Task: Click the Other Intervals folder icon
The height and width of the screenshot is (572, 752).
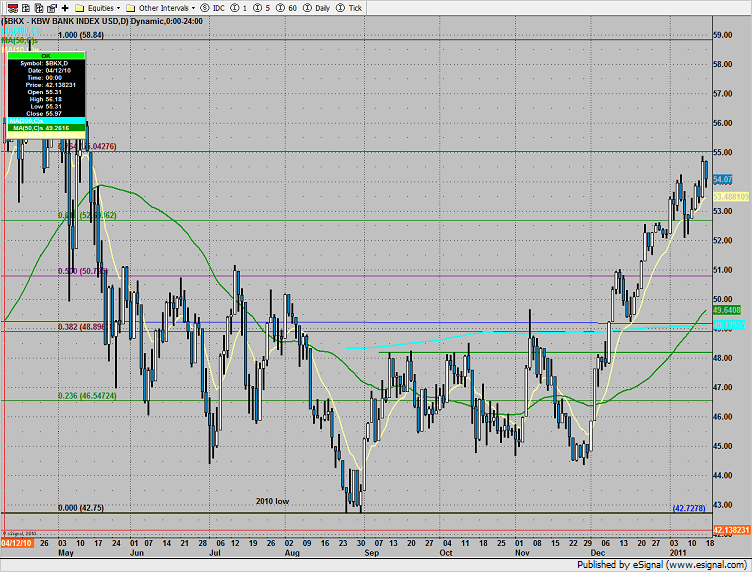Action: 131,8
